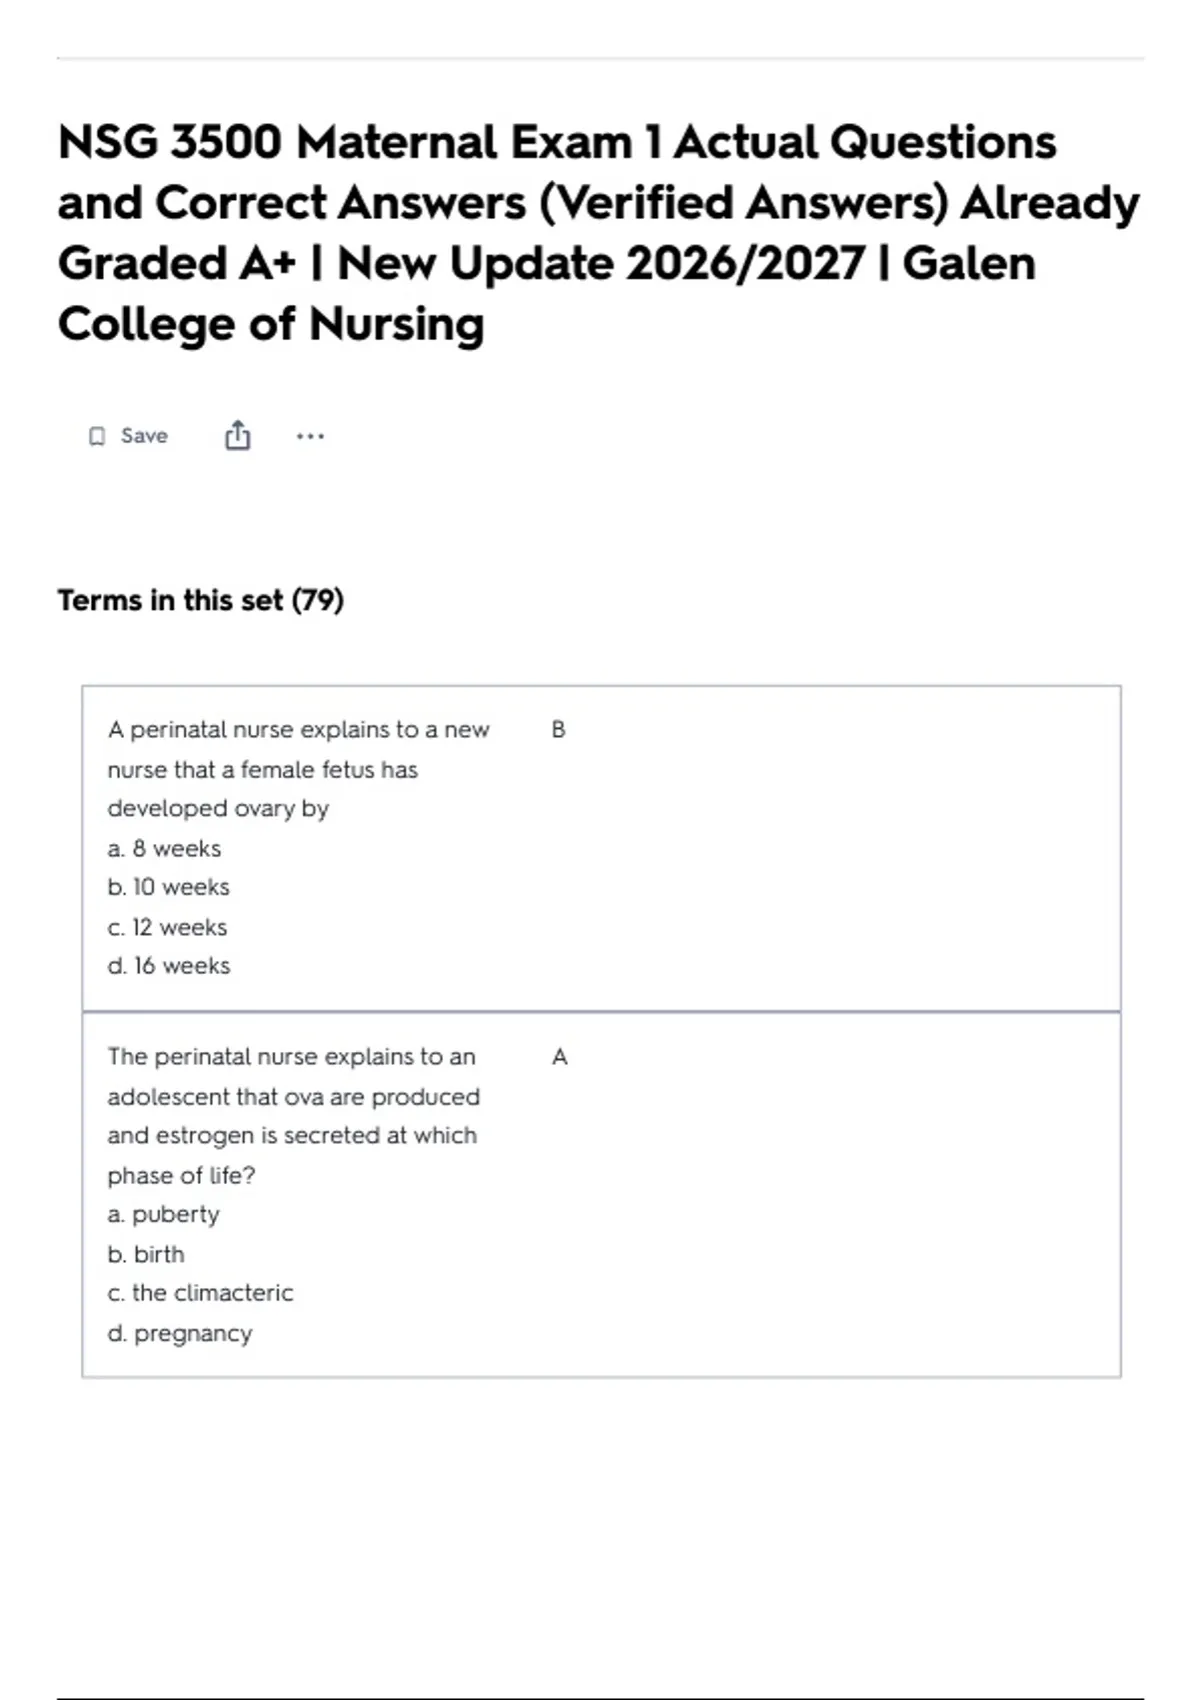Click the first flashcard about female fetus ovary
The image size is (1200, 1700).
601,848
